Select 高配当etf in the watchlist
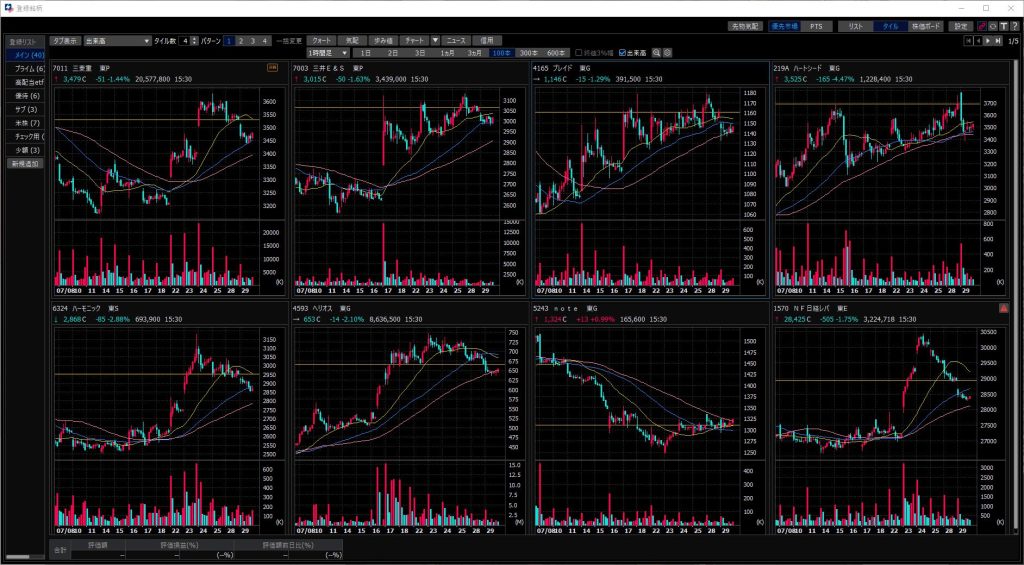The width and height of the screenshot is (1024, 565). point(27,82)
